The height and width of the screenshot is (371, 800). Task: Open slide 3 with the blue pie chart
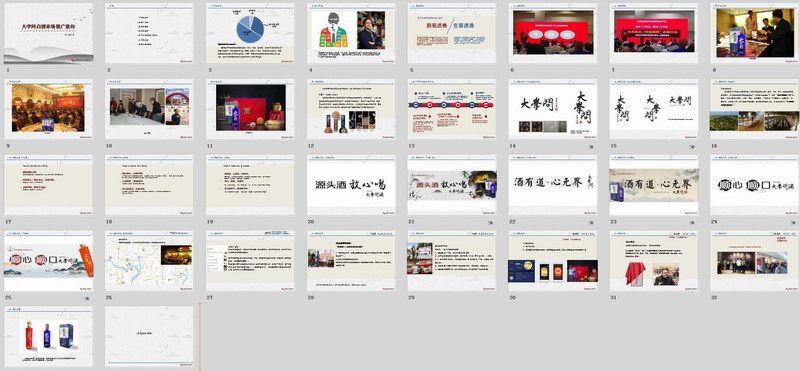point(250,33)
